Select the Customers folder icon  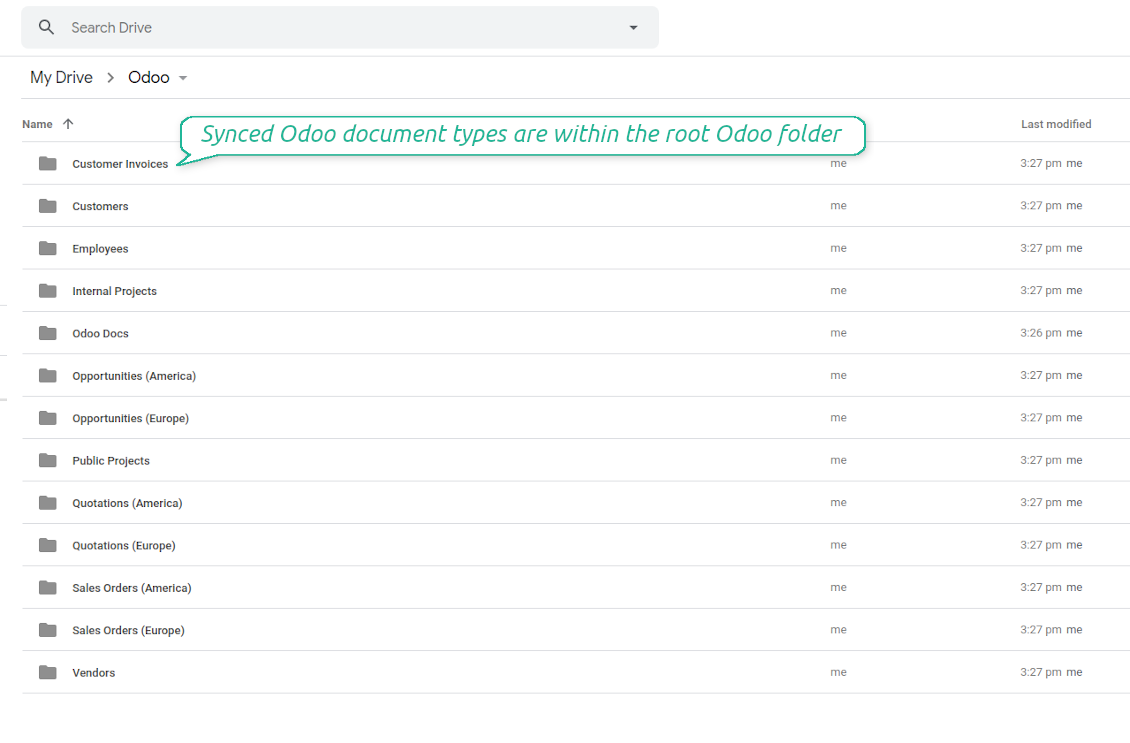pos(48,206)
